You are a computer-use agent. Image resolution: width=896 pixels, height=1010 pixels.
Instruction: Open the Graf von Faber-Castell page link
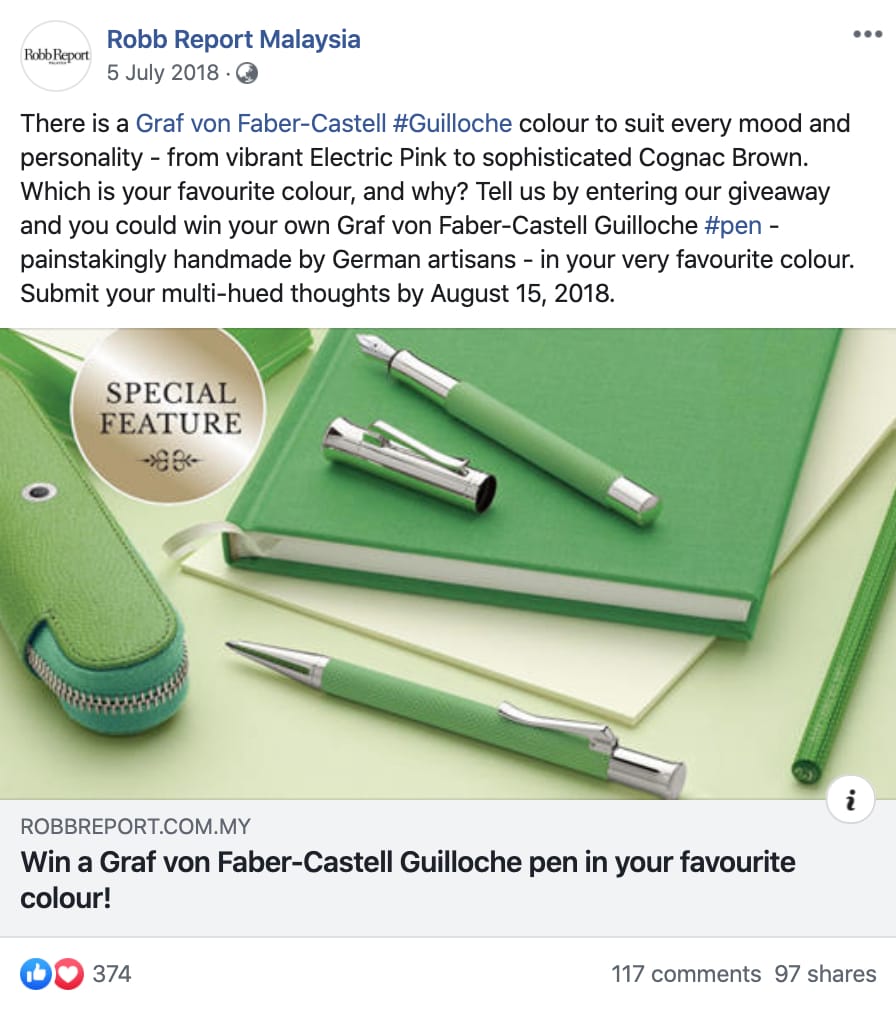pyautogui.click(x=261, y=123)
